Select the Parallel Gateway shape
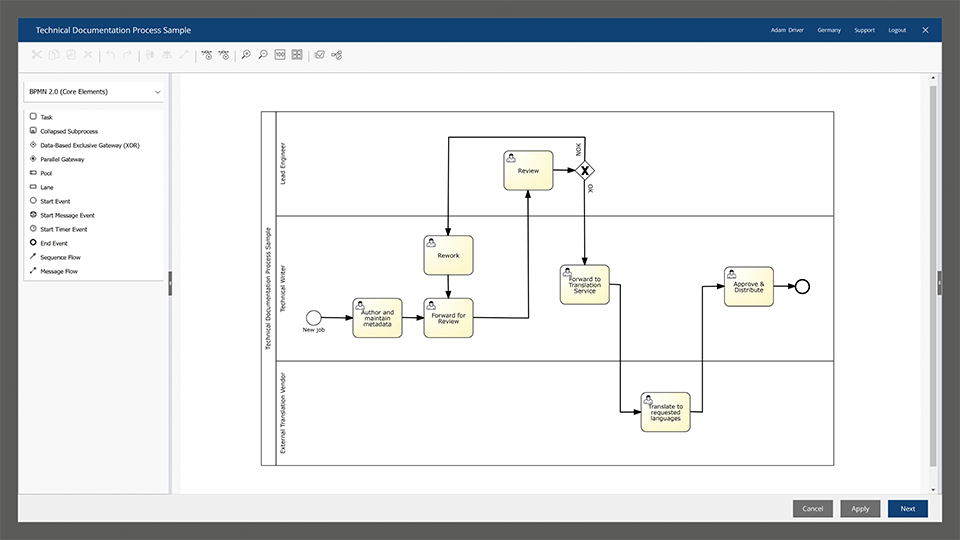The height and width of the screenshot is (540, 960). point(62,159)
